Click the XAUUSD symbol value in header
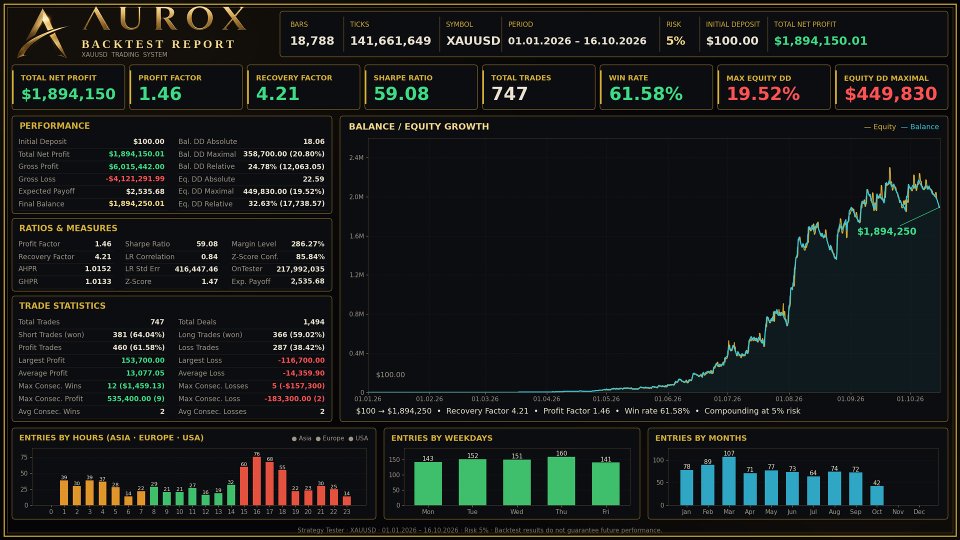This screenshot has width=960, height=540. tap(473, 41)
